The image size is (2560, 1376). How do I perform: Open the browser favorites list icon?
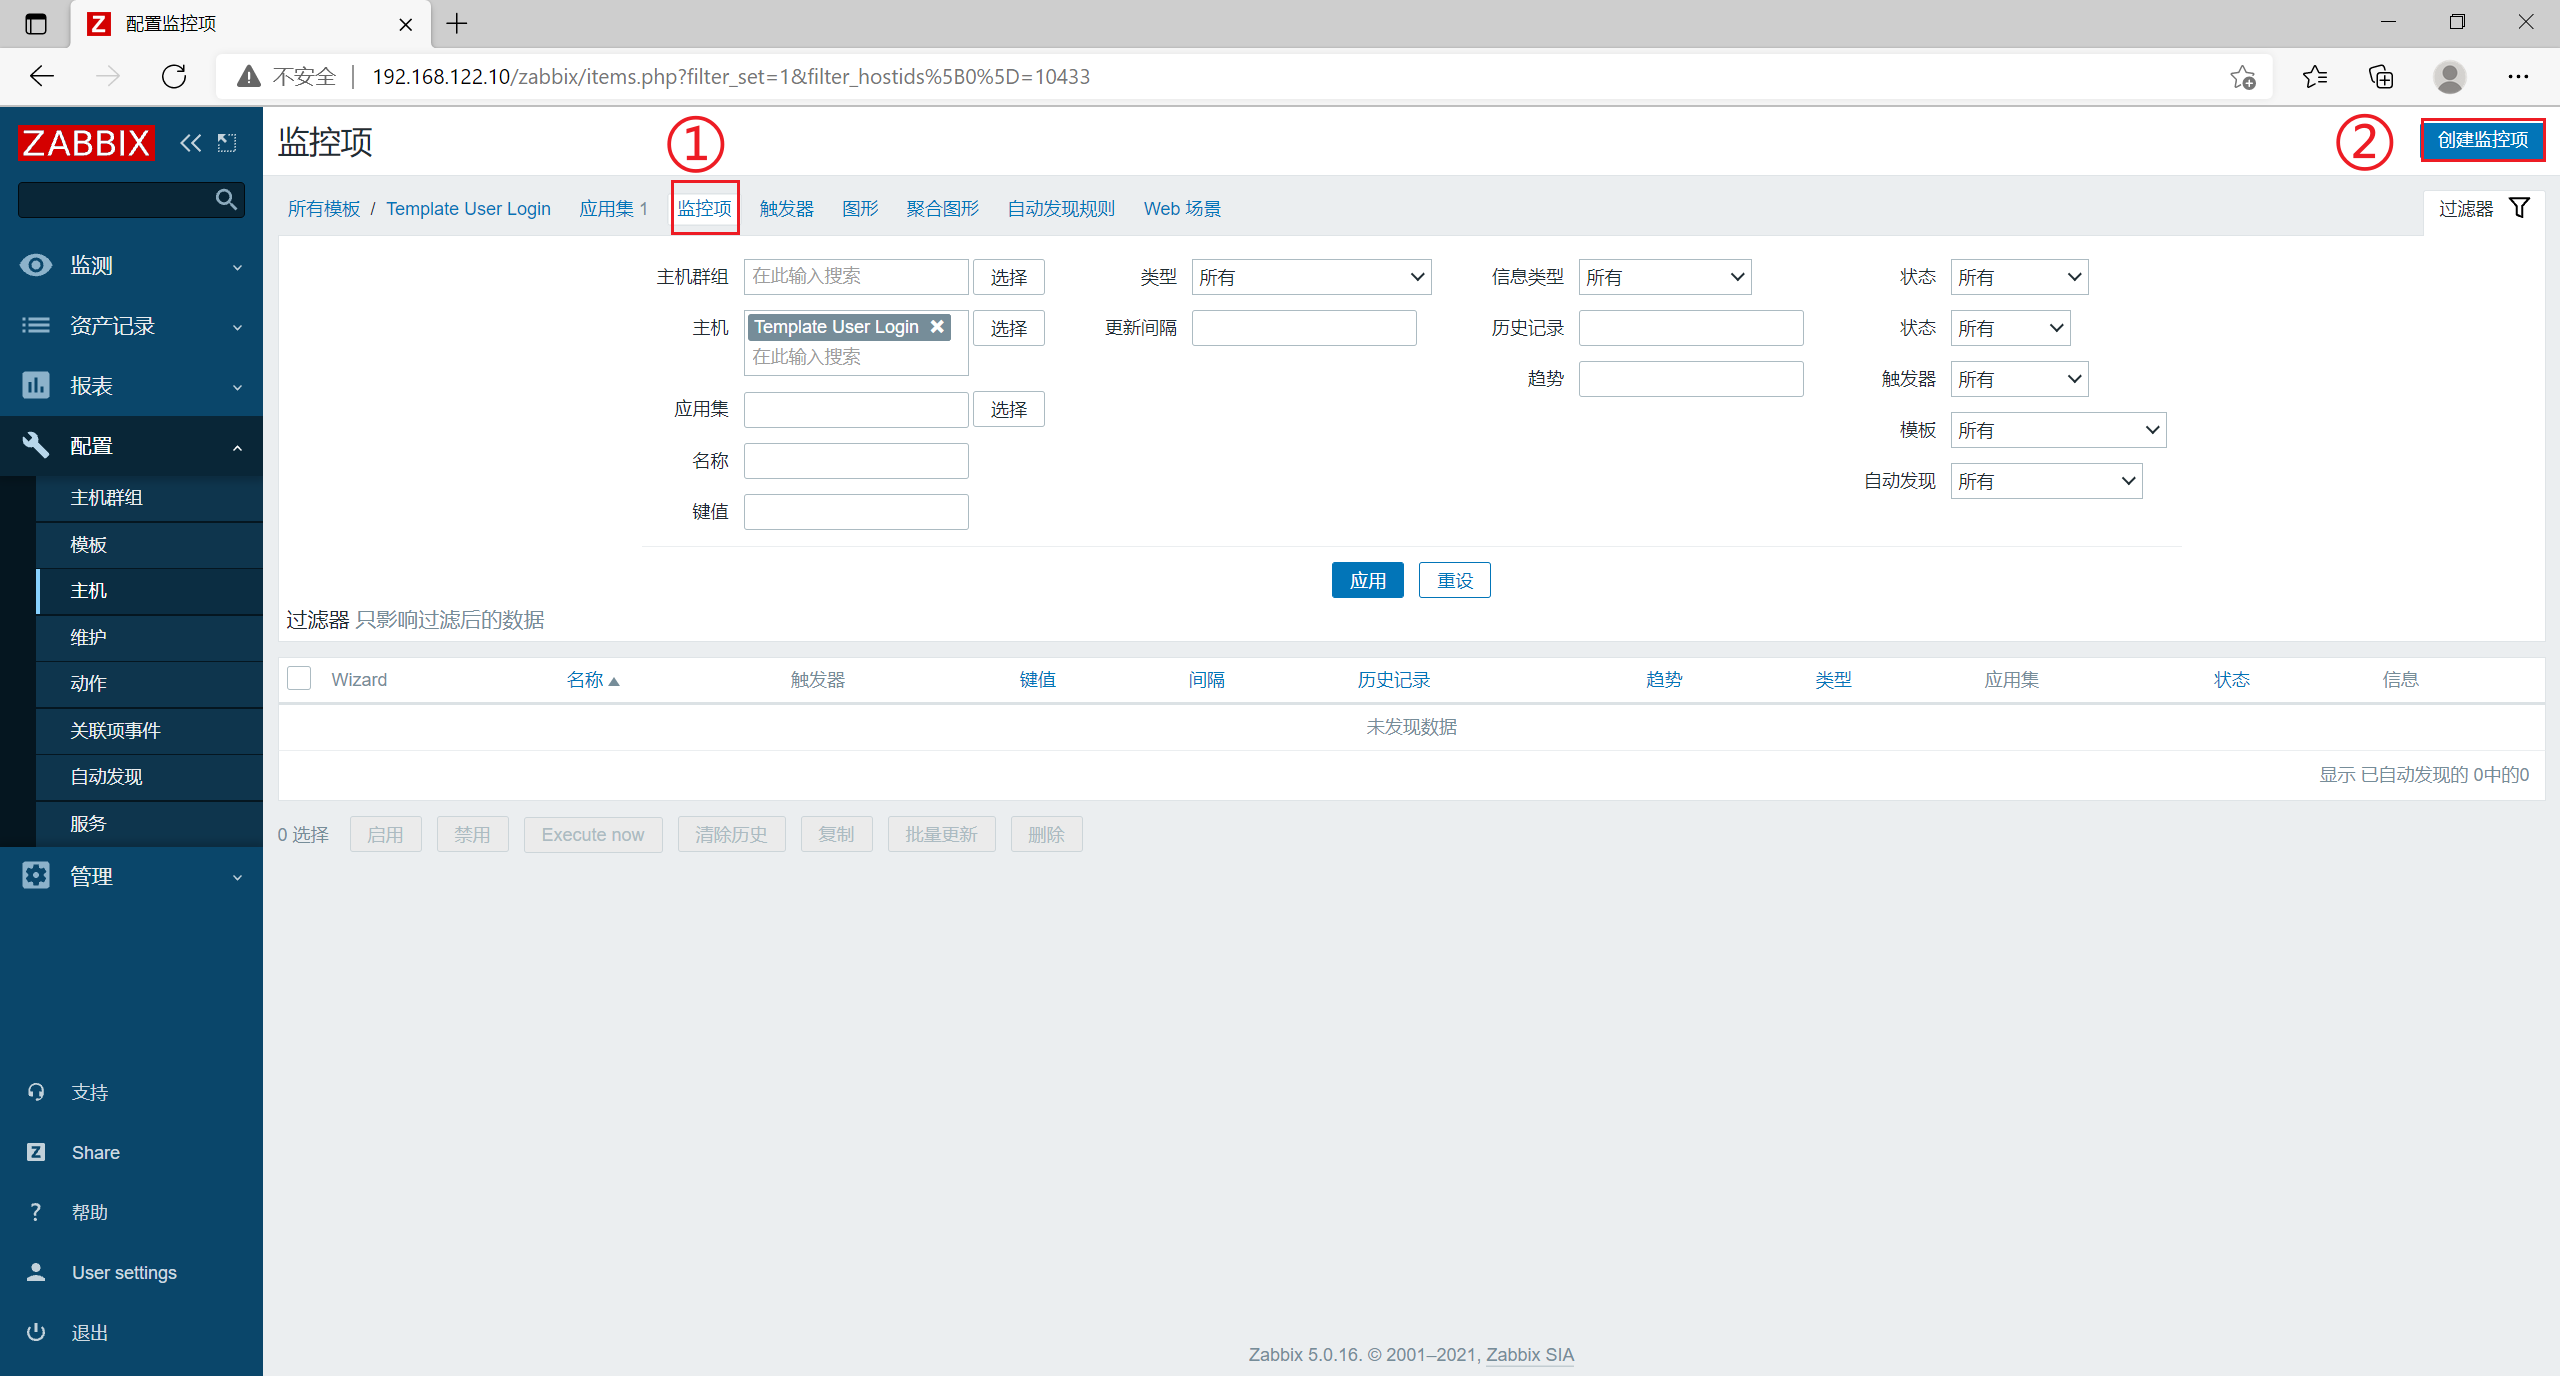point(2314,77)
